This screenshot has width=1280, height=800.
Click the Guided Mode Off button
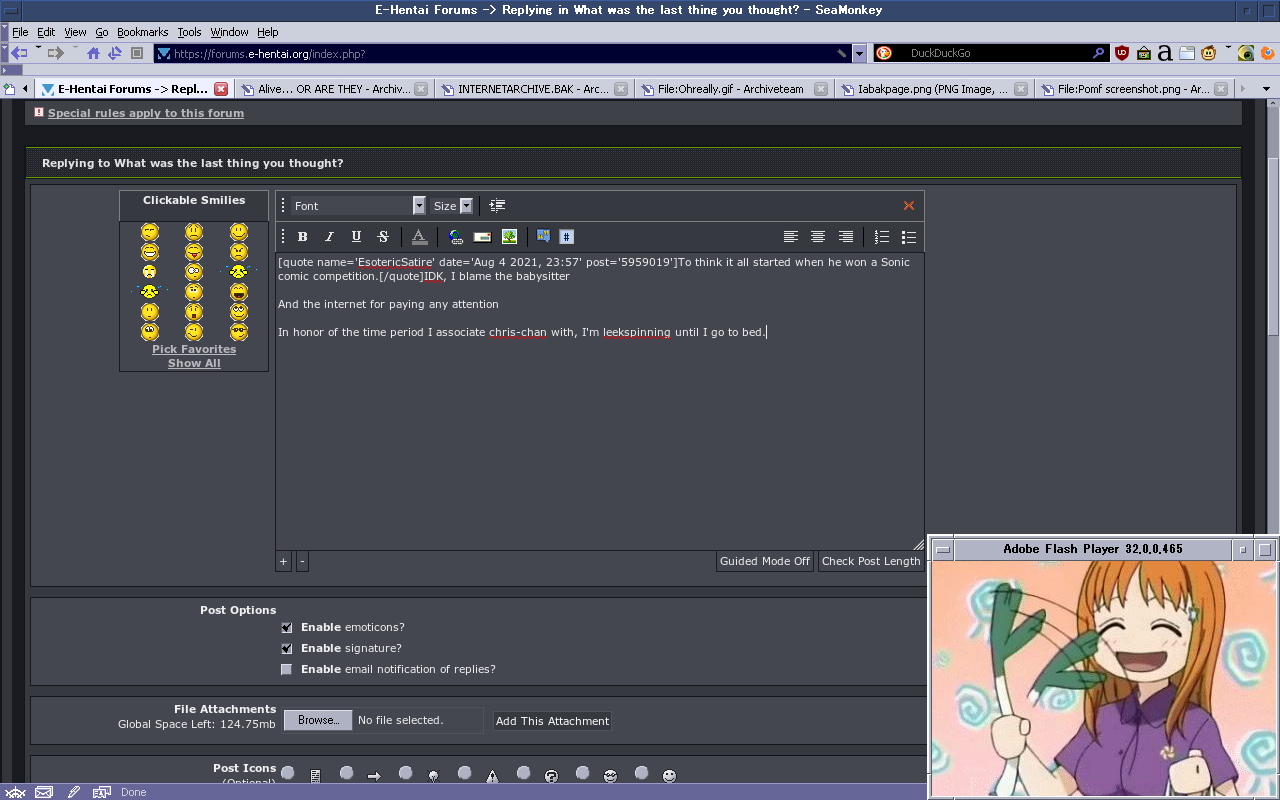765,562
